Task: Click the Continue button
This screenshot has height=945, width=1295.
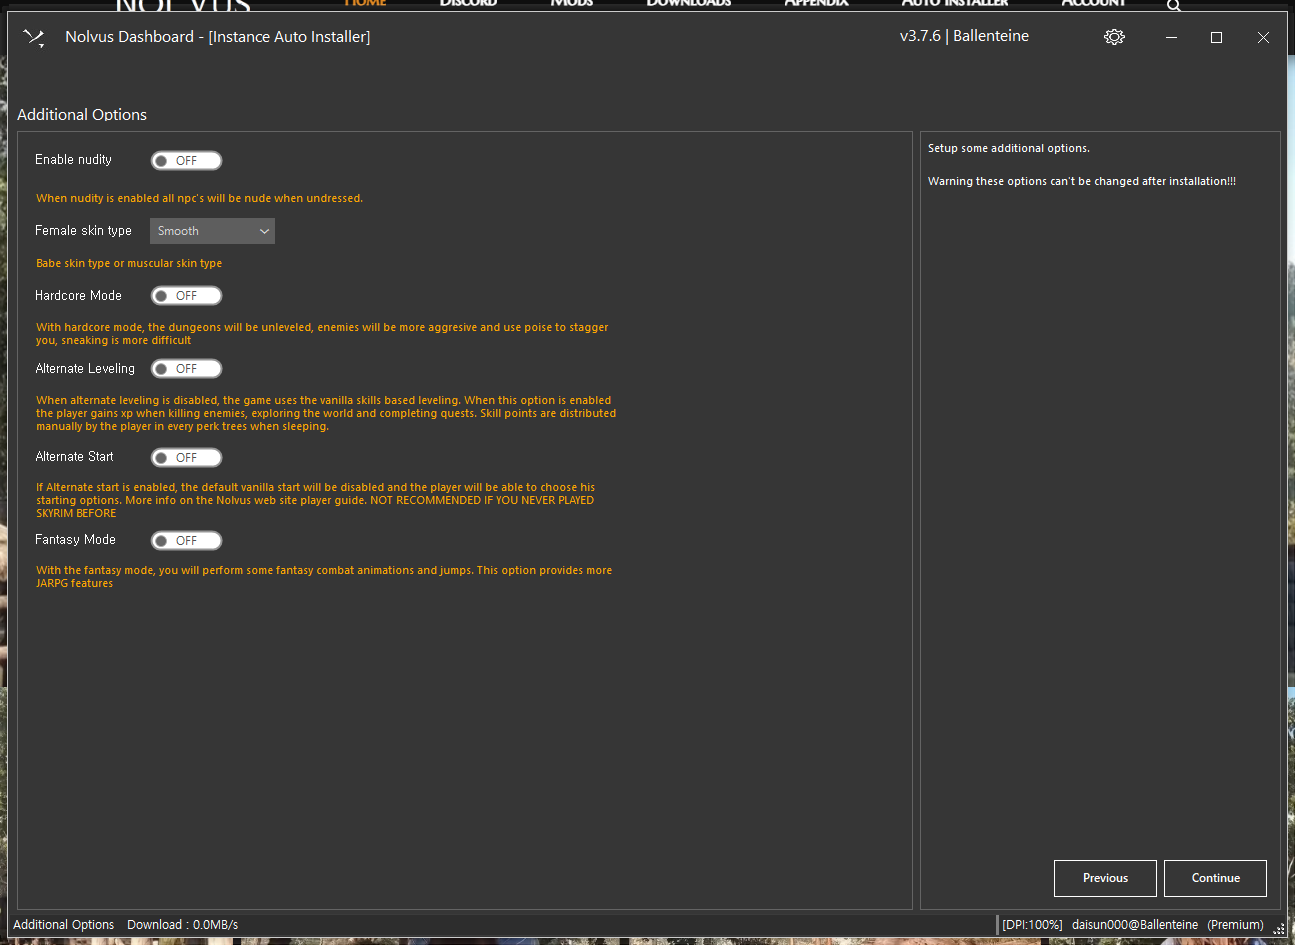Action: [x=1215, y=878]
